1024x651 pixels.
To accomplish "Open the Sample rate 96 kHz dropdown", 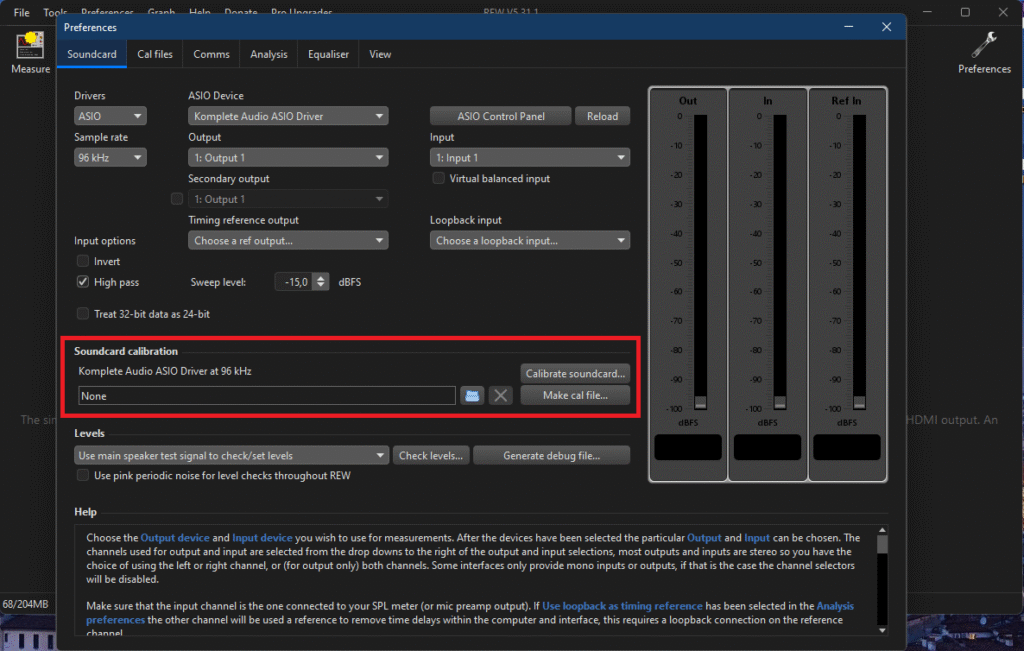I will pyautogui.click(x=110, y=158).
